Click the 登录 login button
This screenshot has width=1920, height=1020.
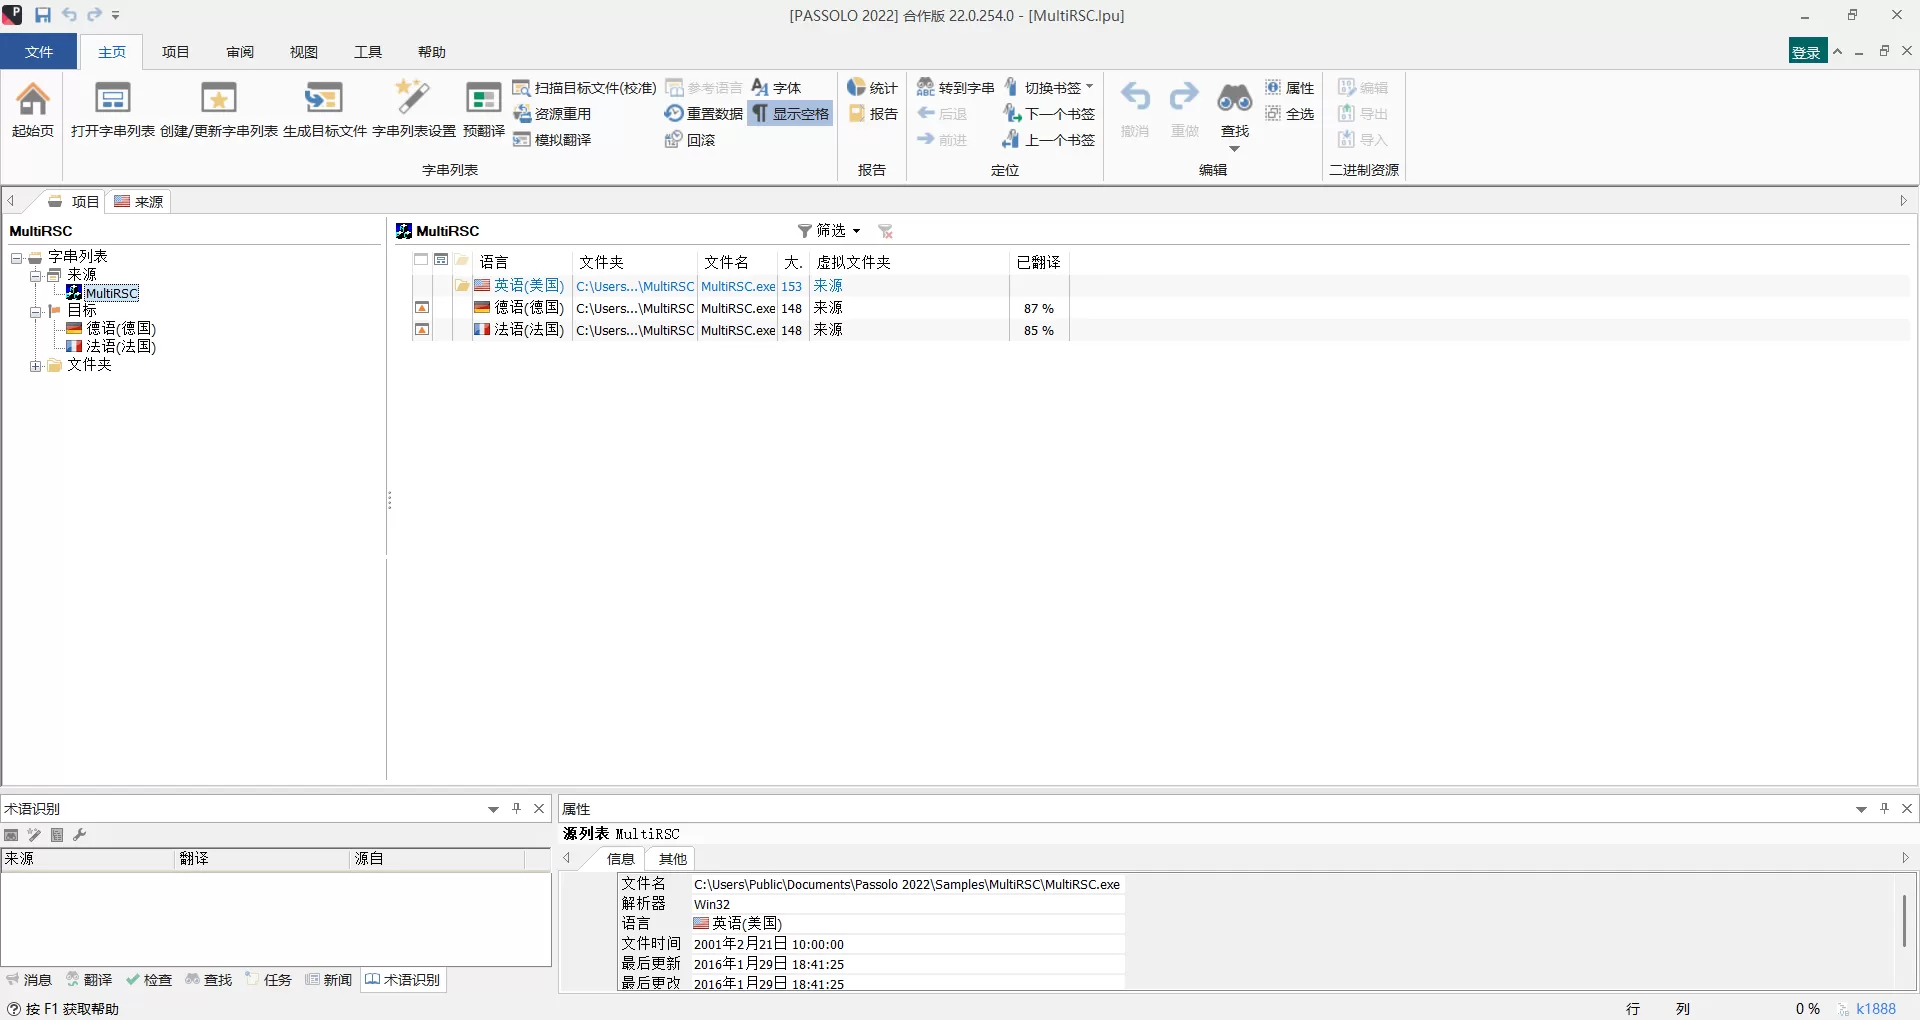point(1806,51)
